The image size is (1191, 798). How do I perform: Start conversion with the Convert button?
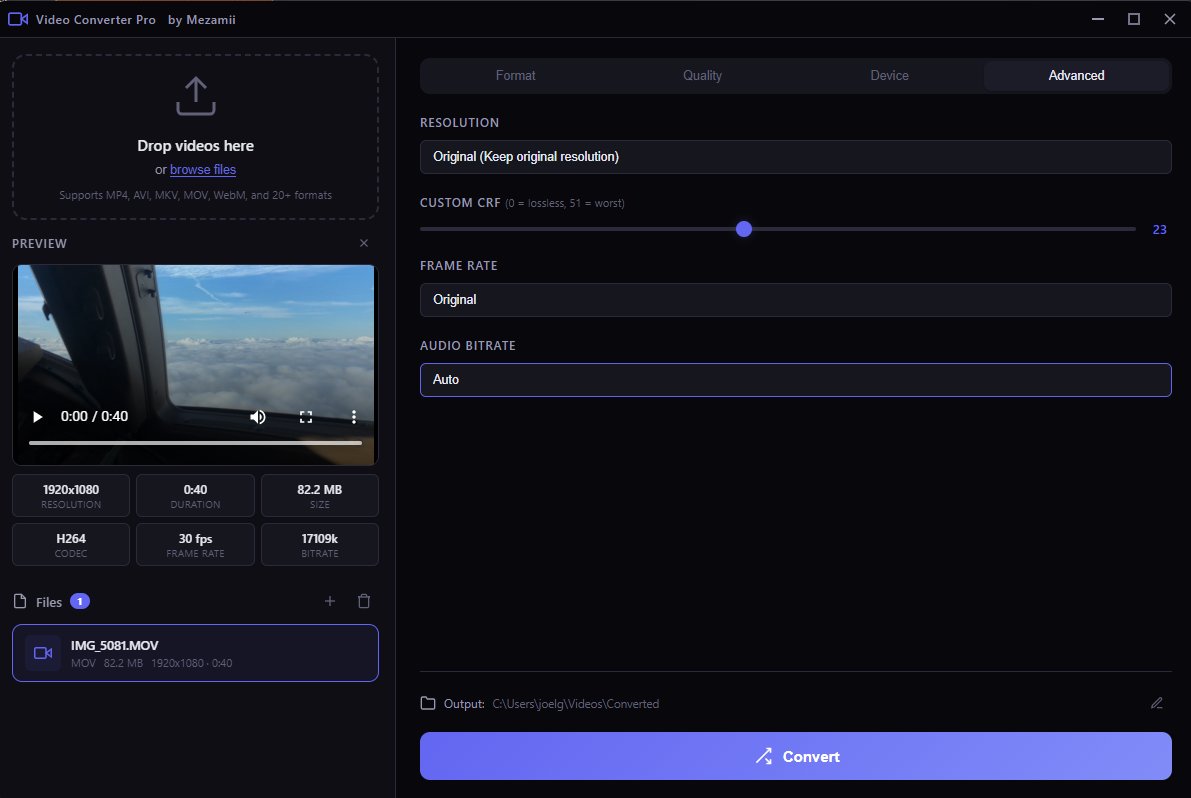[x=795, y=756]
